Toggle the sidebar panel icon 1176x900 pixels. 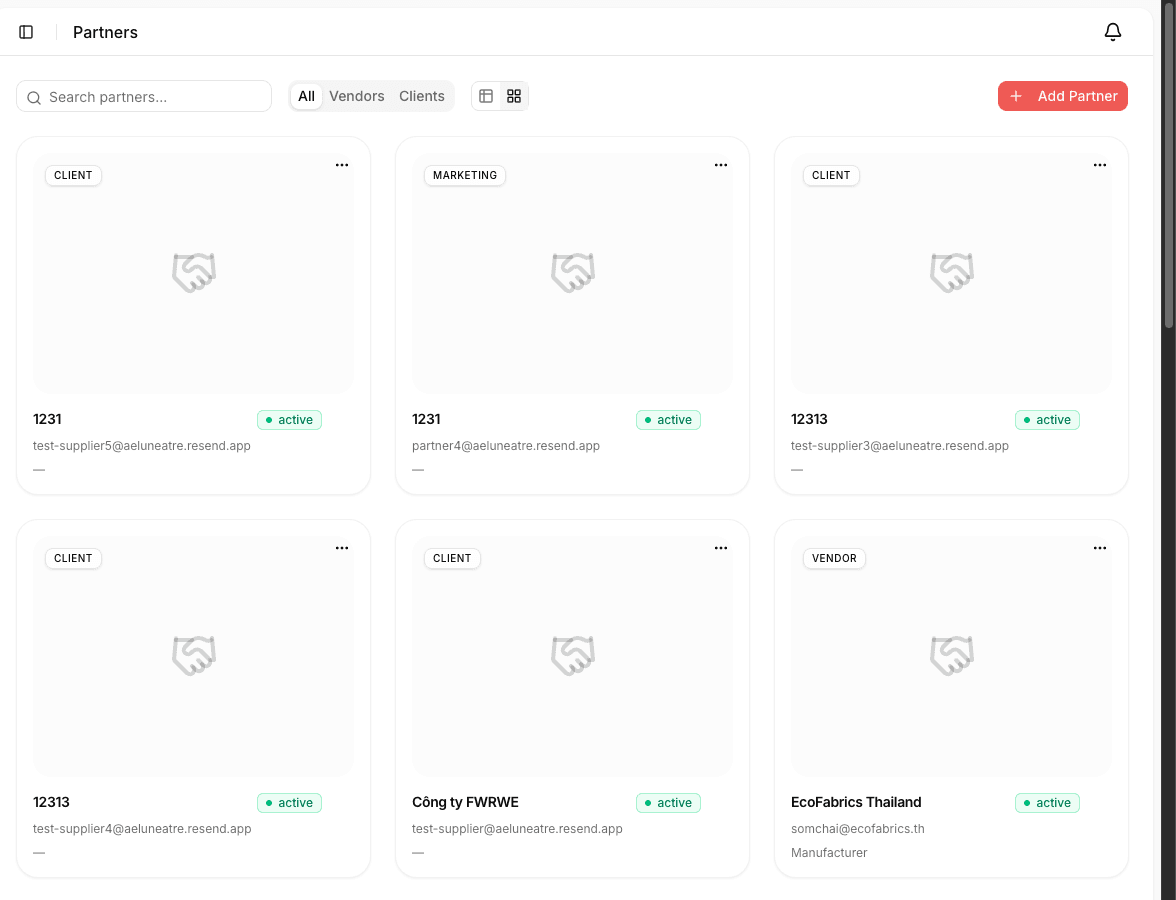[x=26, y=32]
